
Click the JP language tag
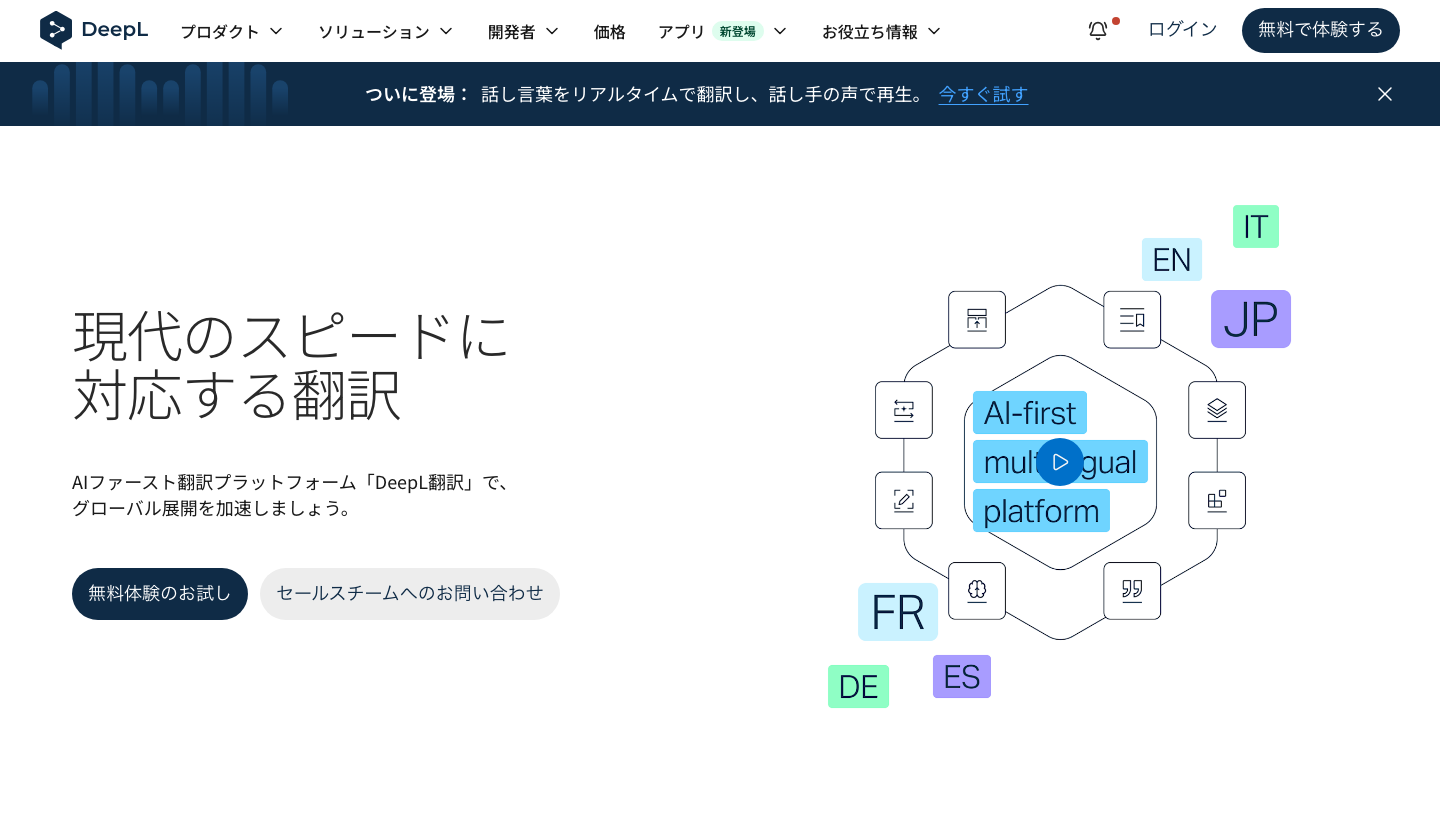pos(1251,319)
